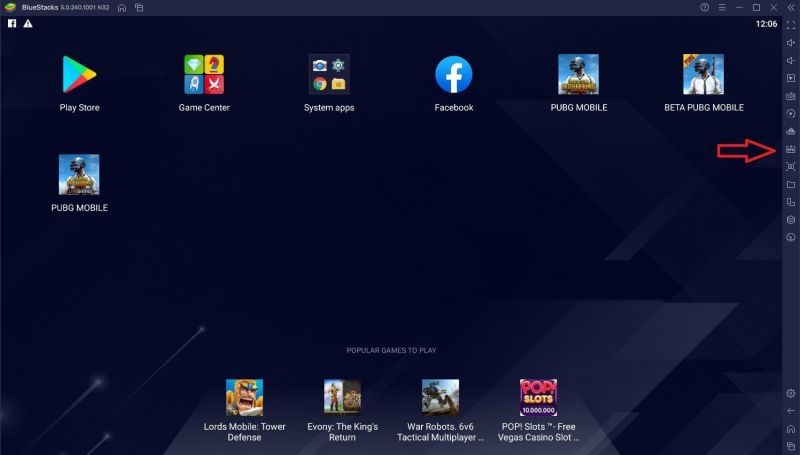Click the home icon in title bar
Screen dimensions: 800x455
[121, 7]
